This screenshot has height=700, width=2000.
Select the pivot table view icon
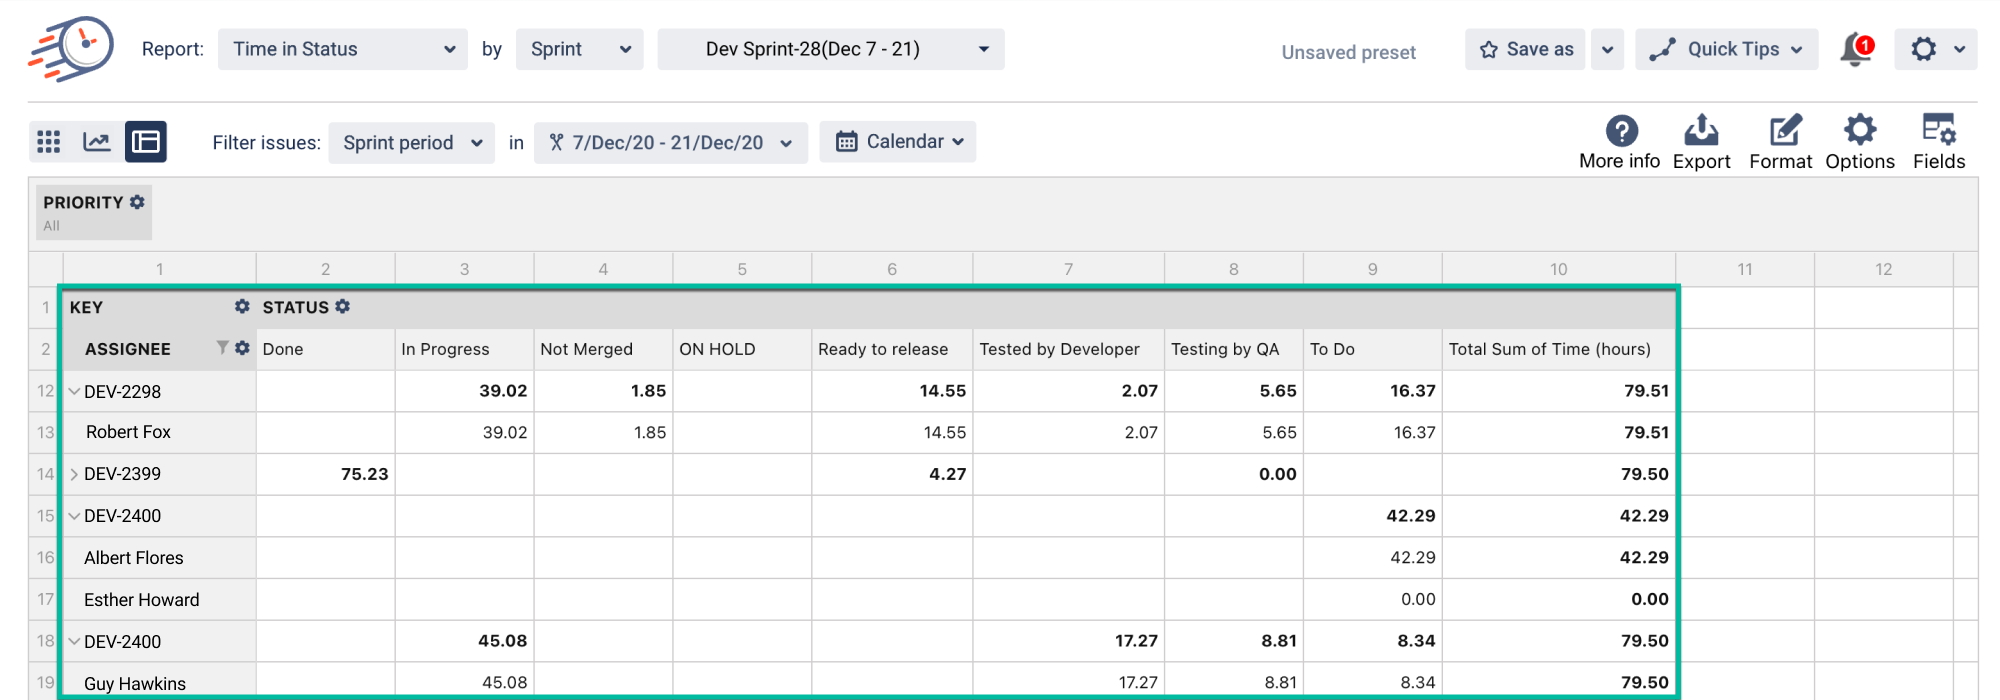point(146,142)
